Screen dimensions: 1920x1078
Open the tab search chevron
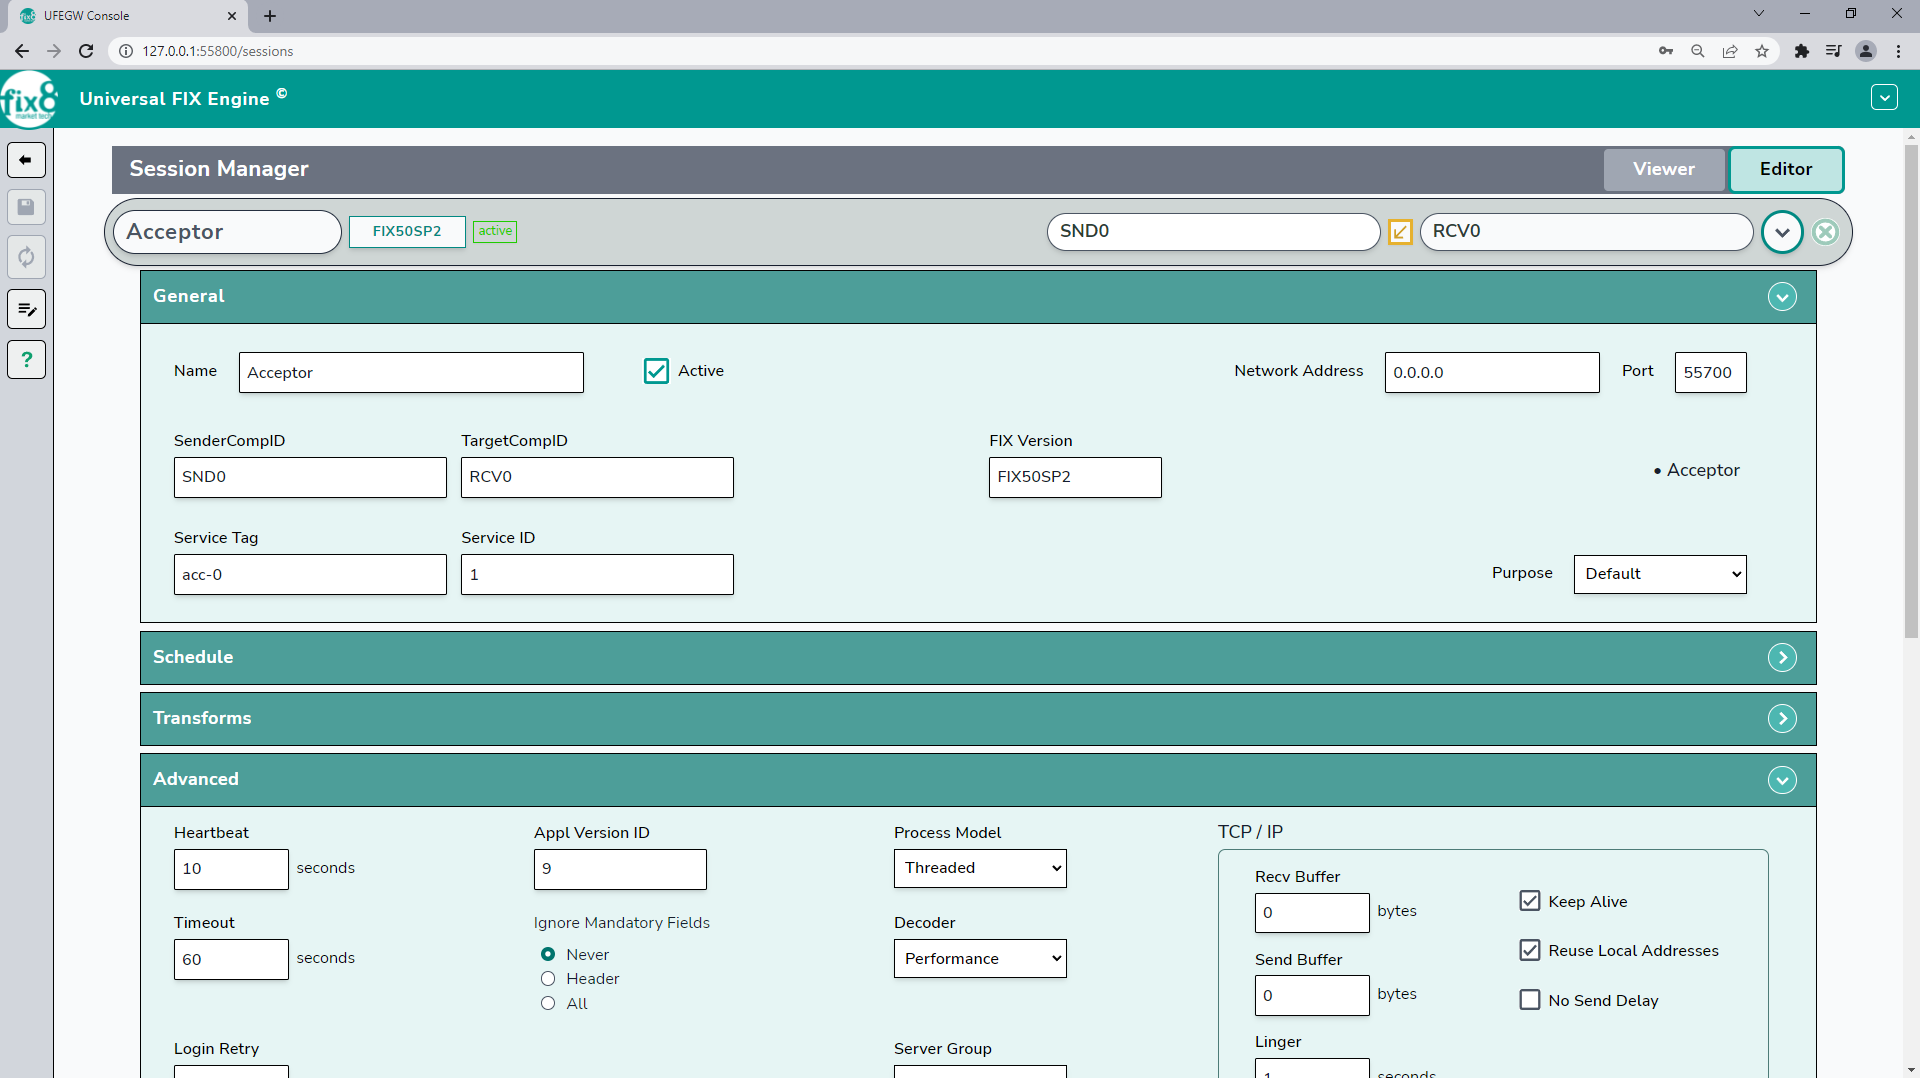[1759, 14]
